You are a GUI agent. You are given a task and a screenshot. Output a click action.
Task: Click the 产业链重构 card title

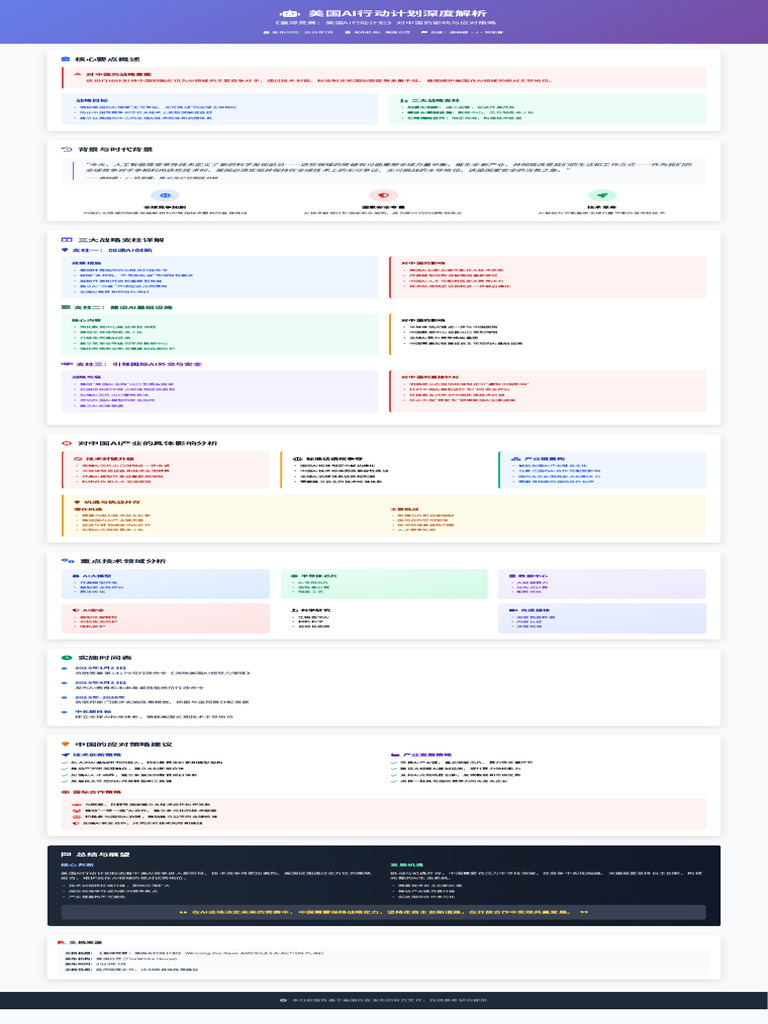[545, 458]
